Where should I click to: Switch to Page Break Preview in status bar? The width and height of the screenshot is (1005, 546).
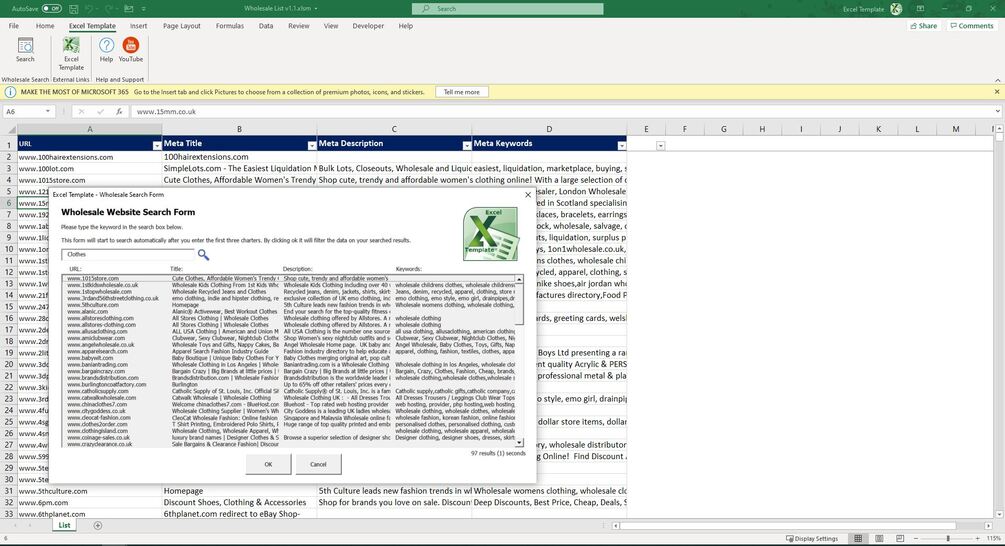[900, 538]
